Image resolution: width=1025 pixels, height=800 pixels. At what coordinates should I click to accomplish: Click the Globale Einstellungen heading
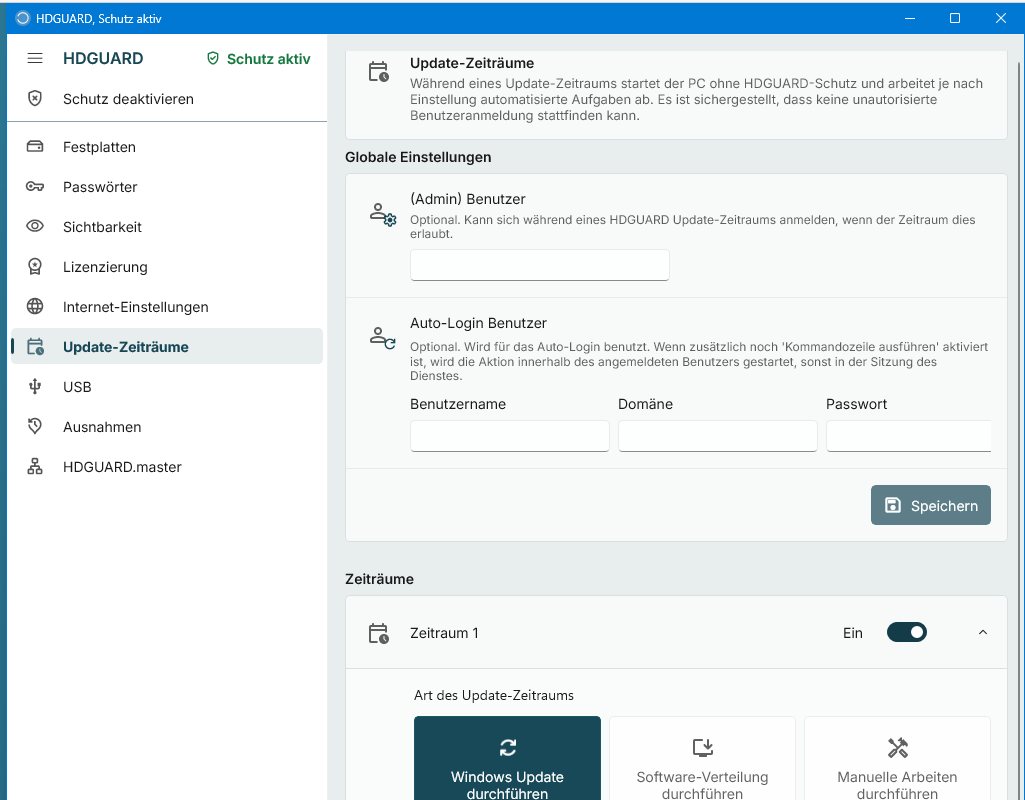point(418,157)
